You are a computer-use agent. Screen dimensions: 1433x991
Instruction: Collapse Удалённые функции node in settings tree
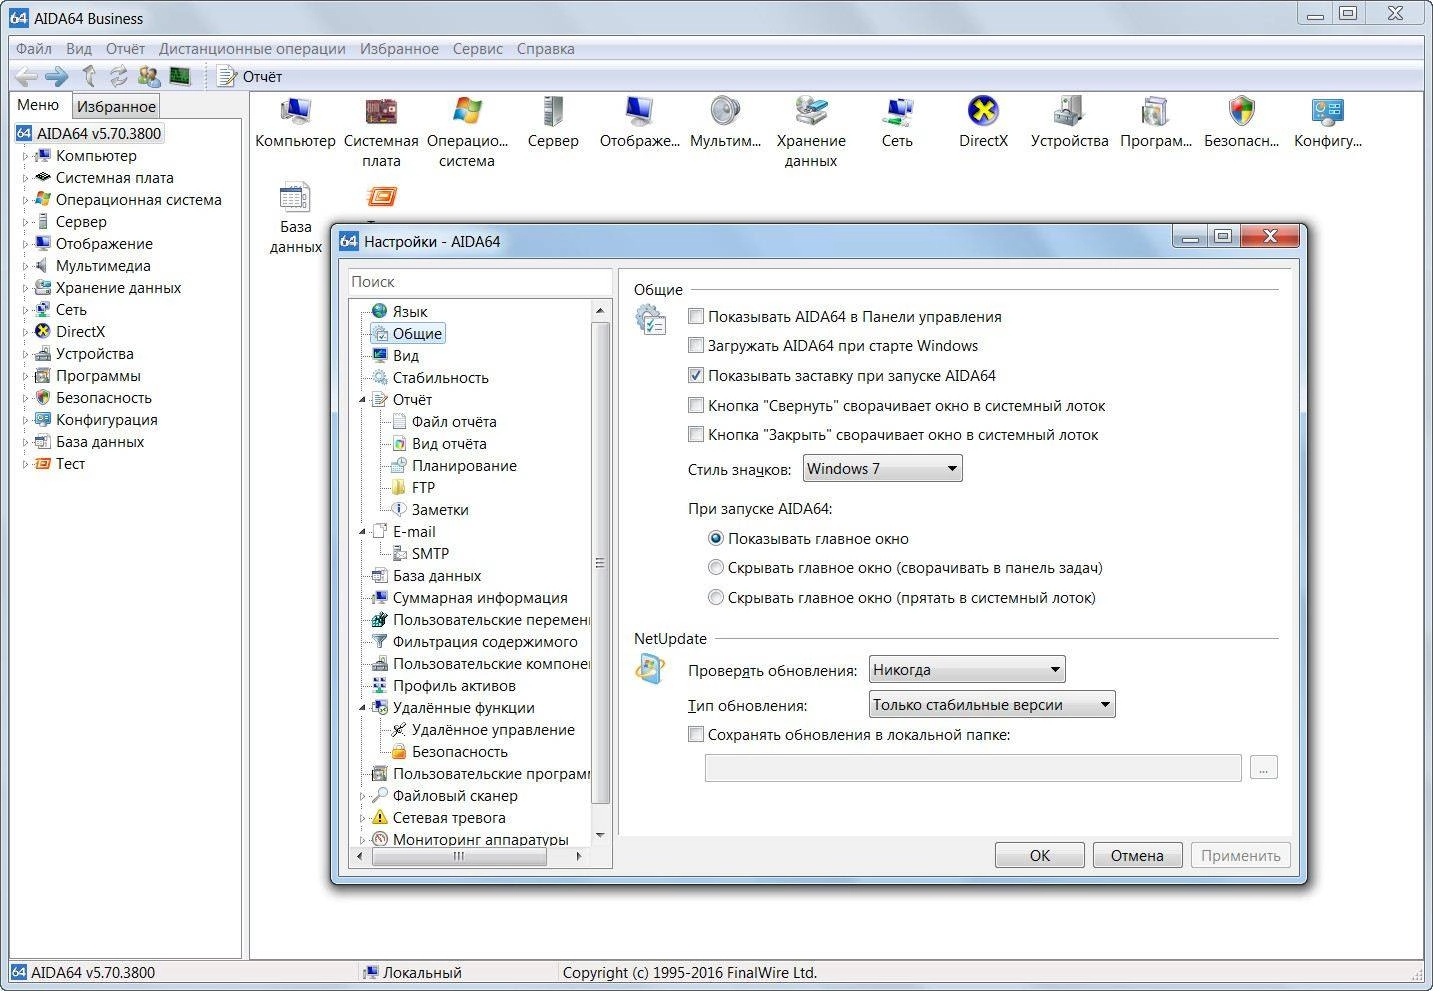coord(363,707)
